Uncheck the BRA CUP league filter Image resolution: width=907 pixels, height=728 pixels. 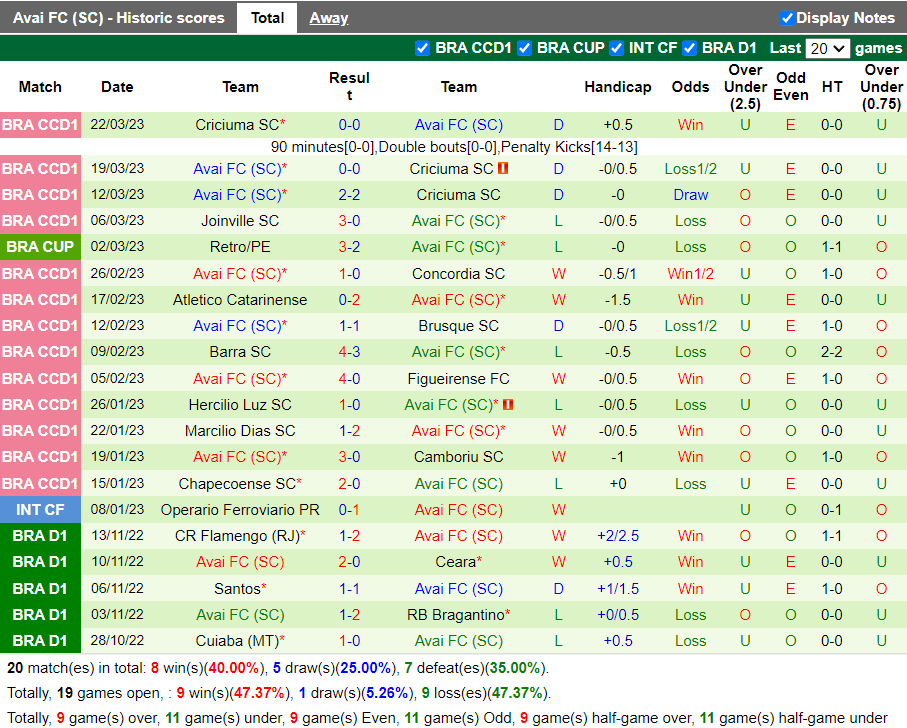(x=524, y=48)
